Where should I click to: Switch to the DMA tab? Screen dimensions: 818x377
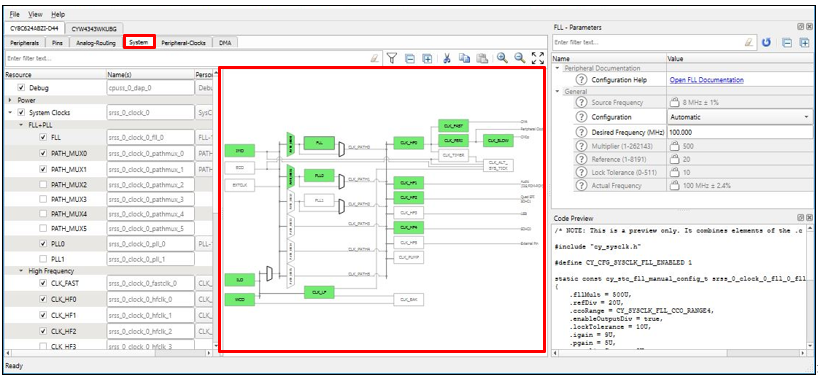225,43
